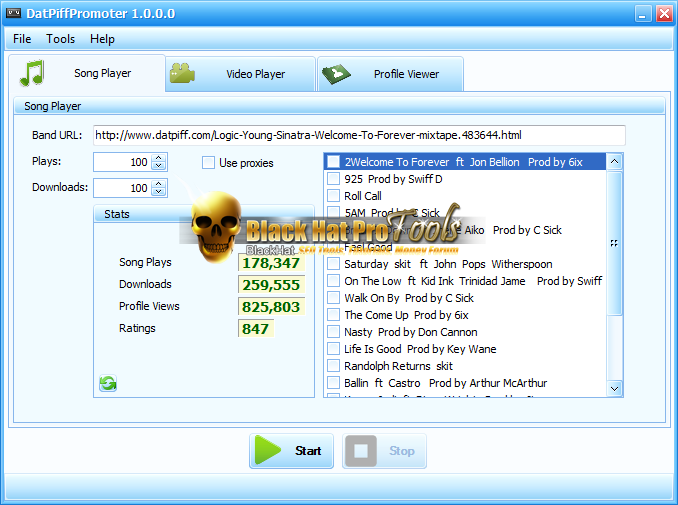The height and width of the screenshot is (505, 678).
Task: Click the Profile Viewer green book icon
Action: tap(336, 74)
